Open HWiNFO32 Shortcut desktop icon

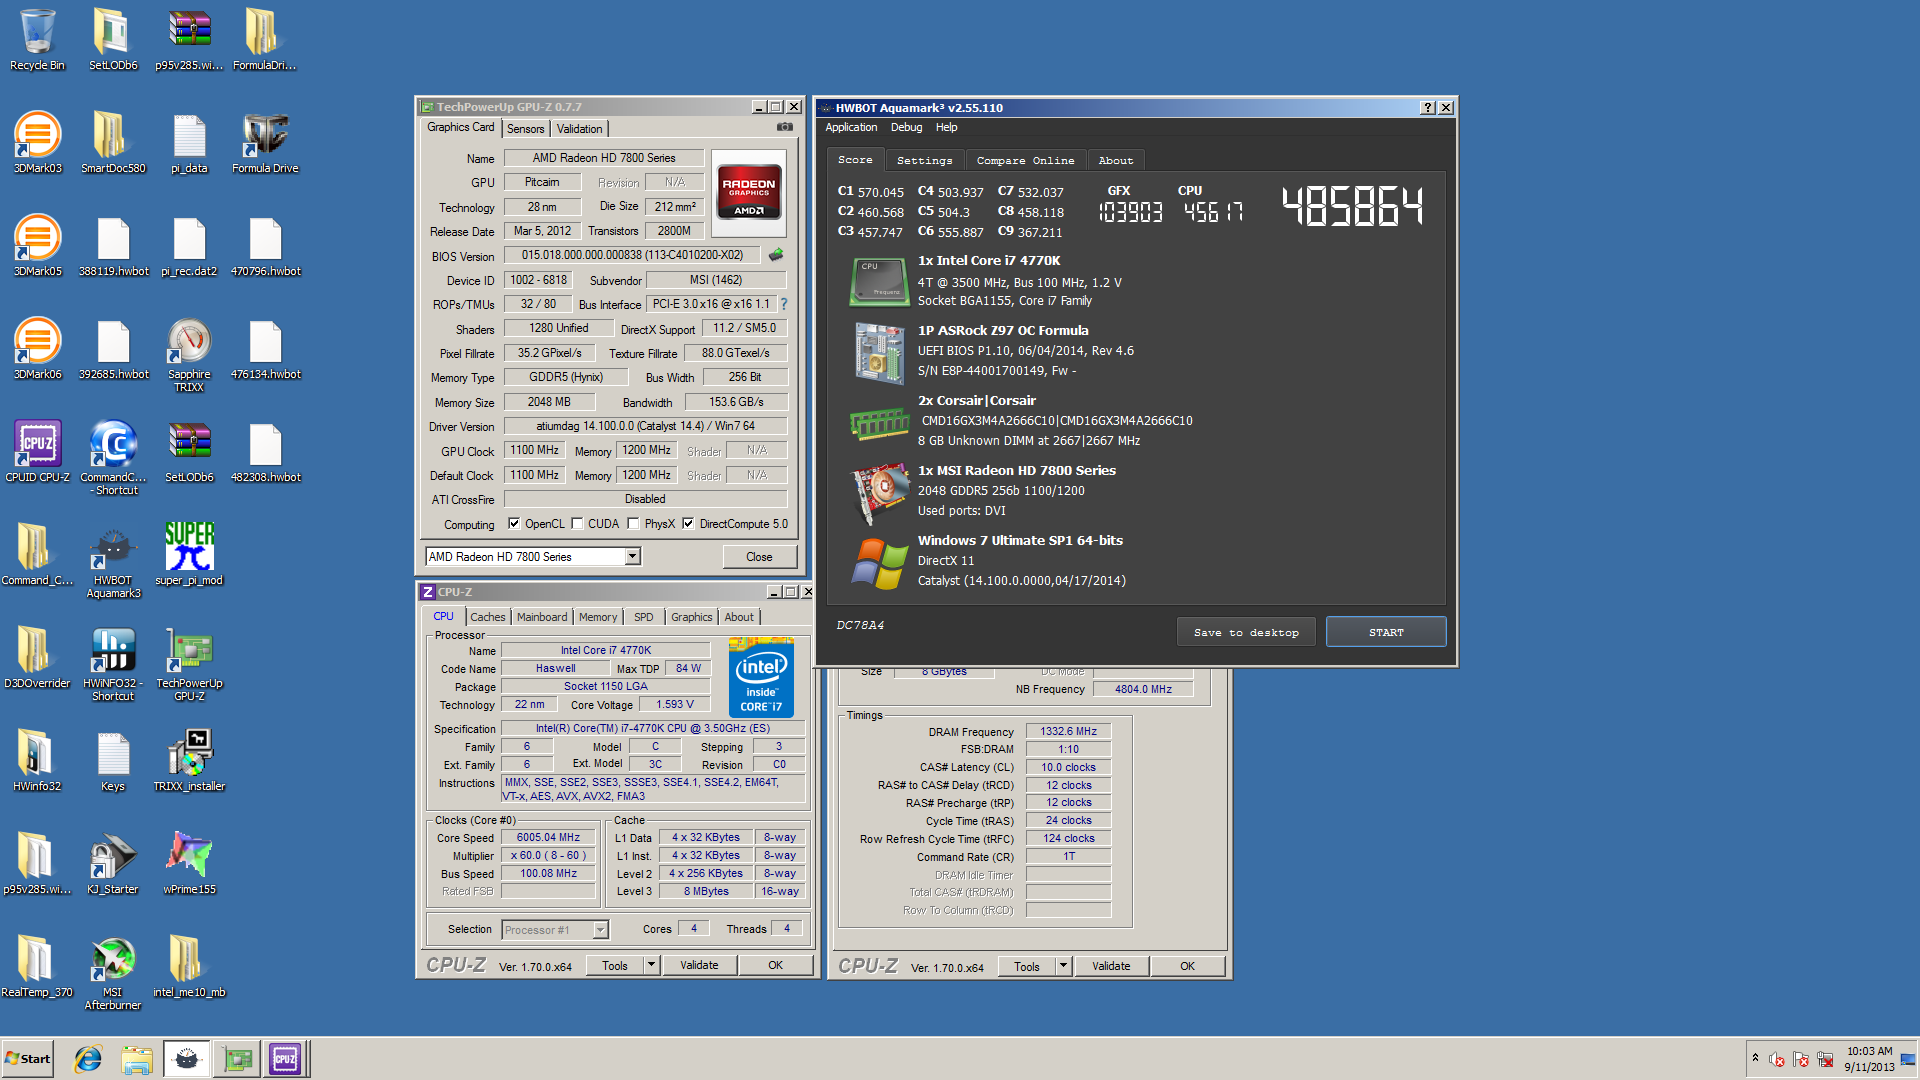[x=113, y=664]
